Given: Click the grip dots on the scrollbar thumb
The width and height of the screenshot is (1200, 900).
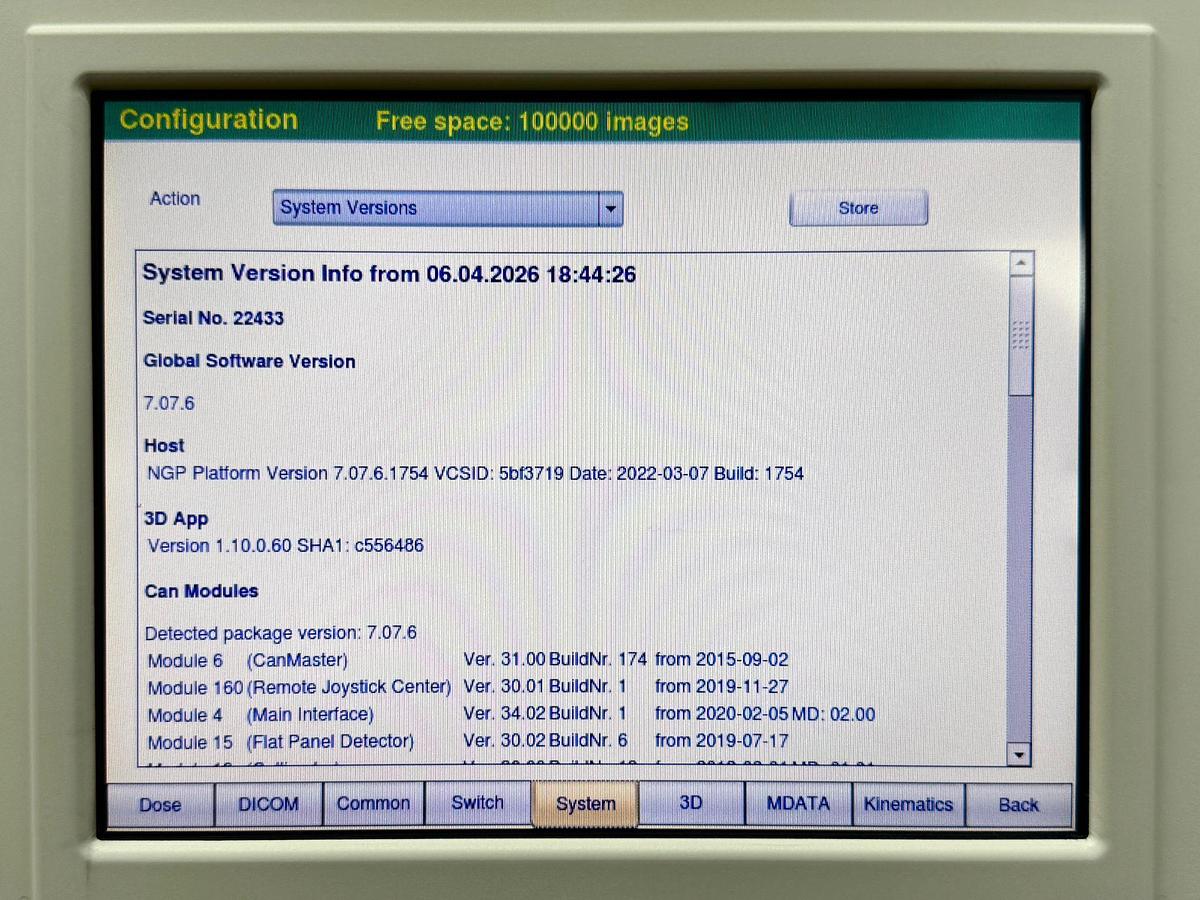Looking at the screenshot, I should coord(1021,331).
